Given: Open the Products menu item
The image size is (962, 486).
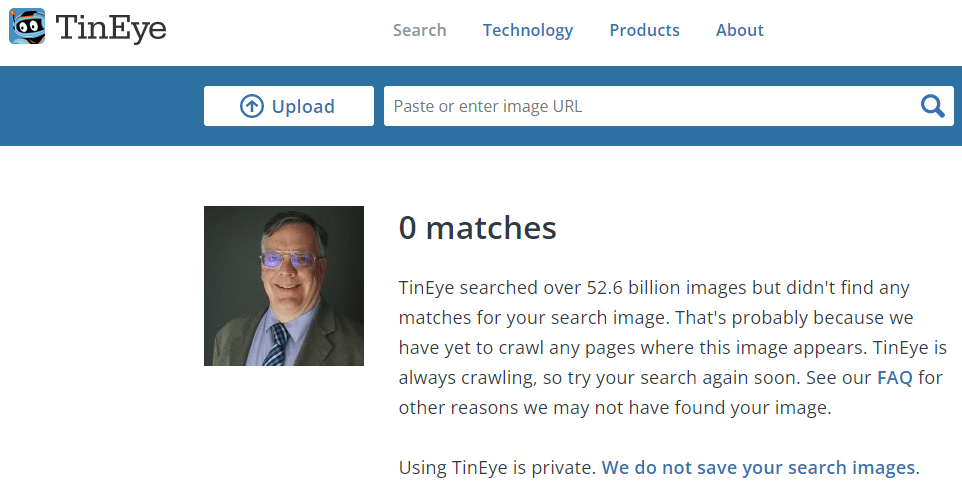Looking at the screenshot, I should point(644,30).
